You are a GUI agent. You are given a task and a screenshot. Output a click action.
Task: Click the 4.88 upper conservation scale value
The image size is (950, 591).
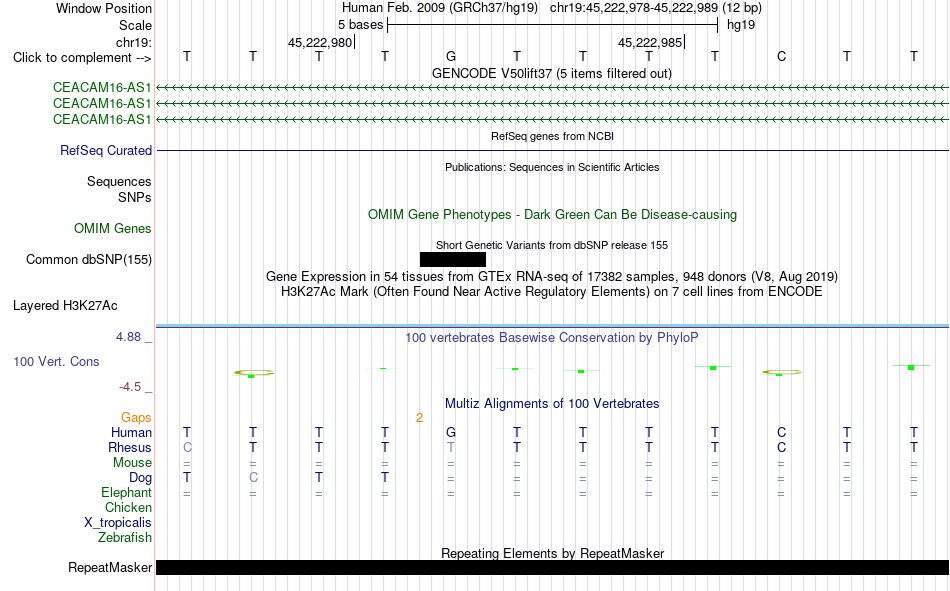coord(128,337)
